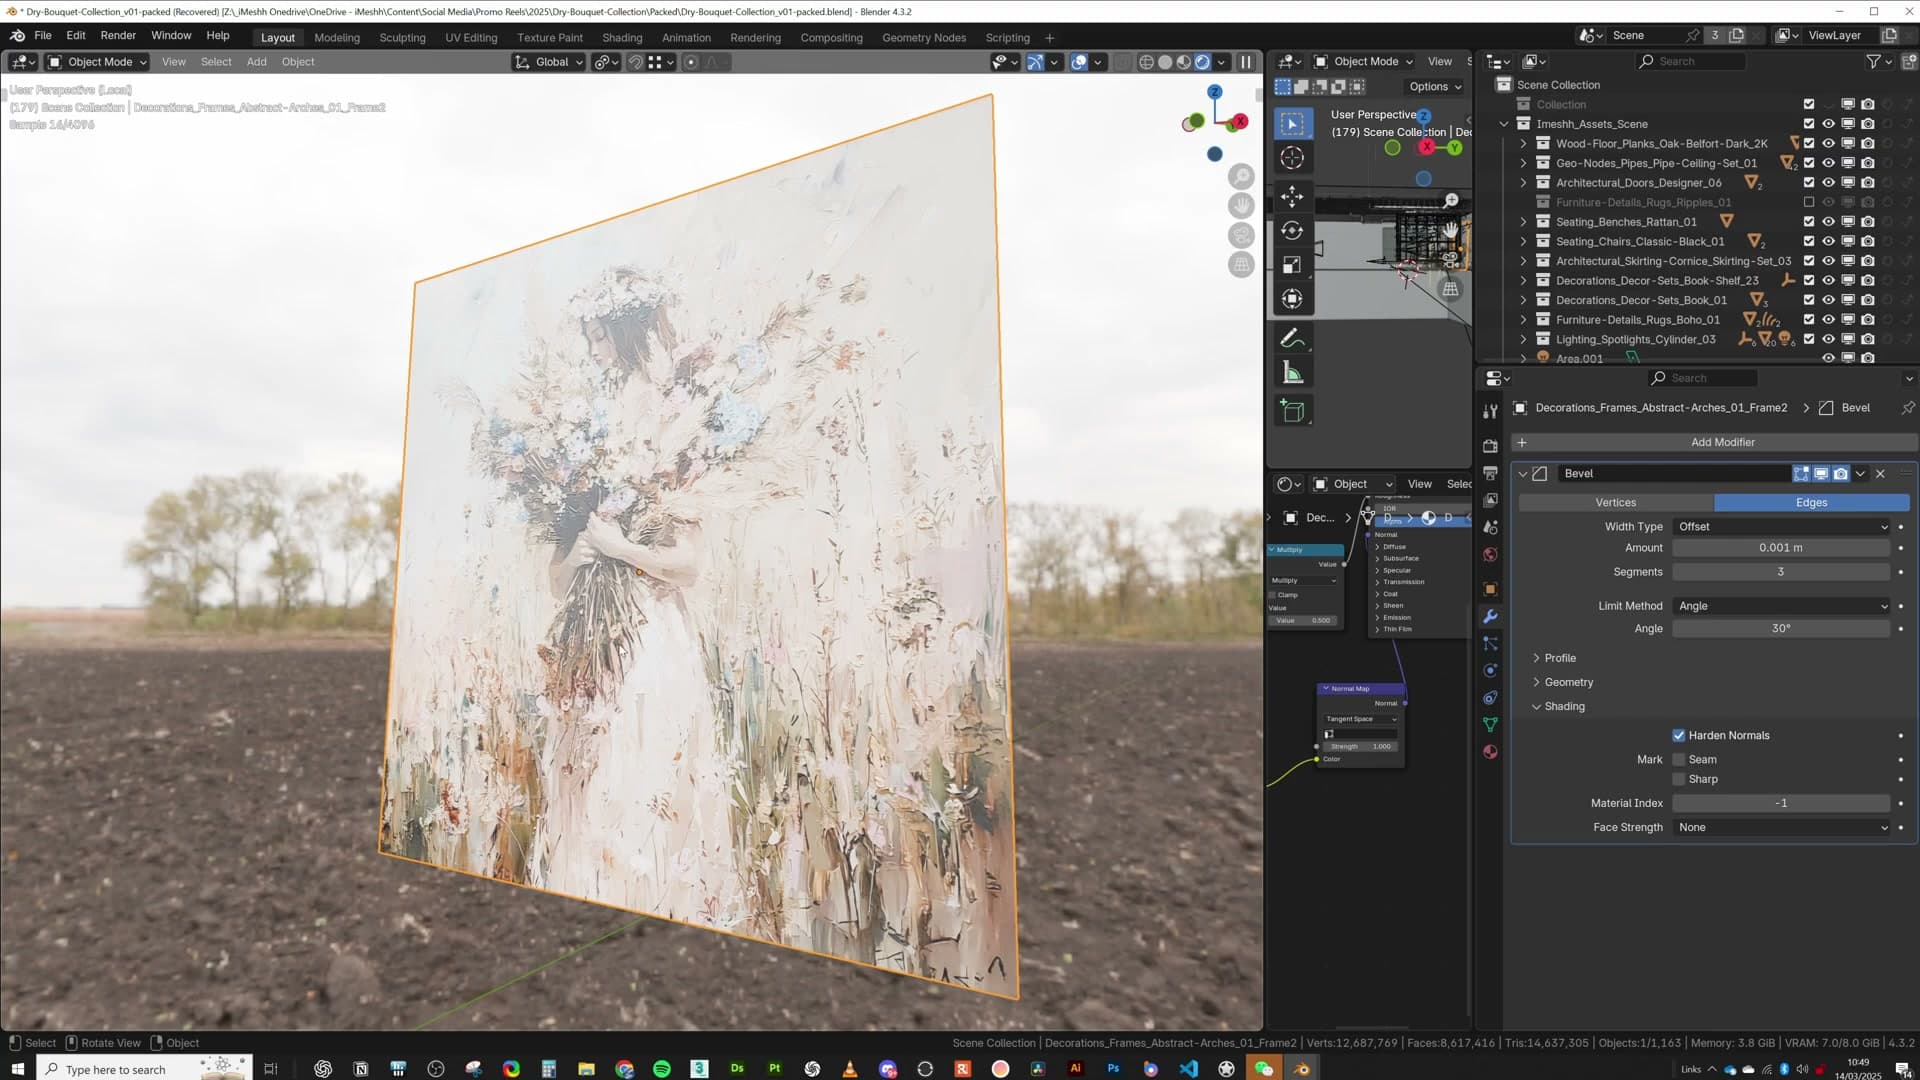Hide Decorations_Decor-Sets_Book_01 with eye icon

(1828, 300)
